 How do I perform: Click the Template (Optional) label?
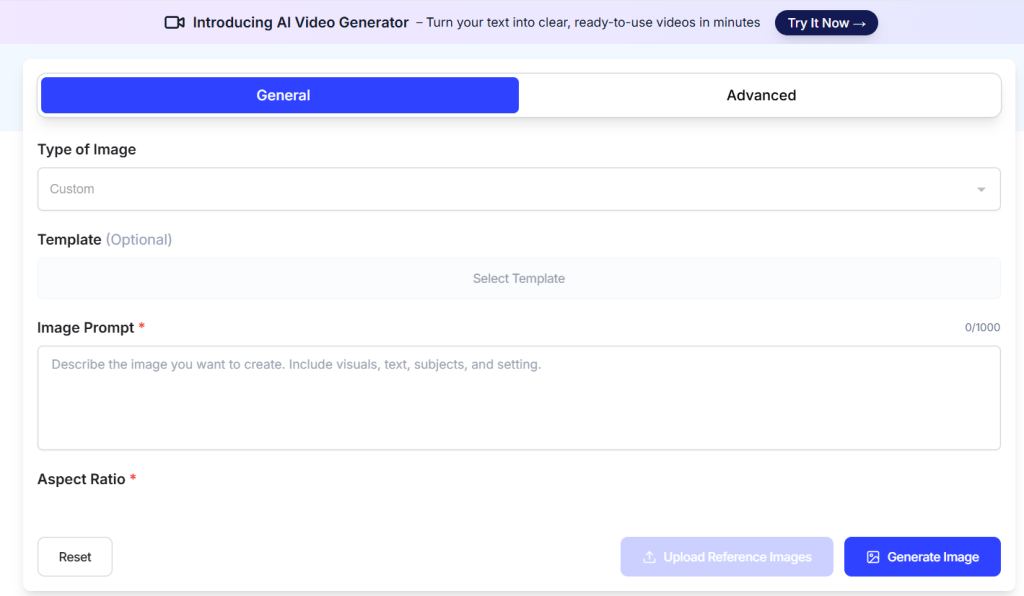click(x=104, y=240)
